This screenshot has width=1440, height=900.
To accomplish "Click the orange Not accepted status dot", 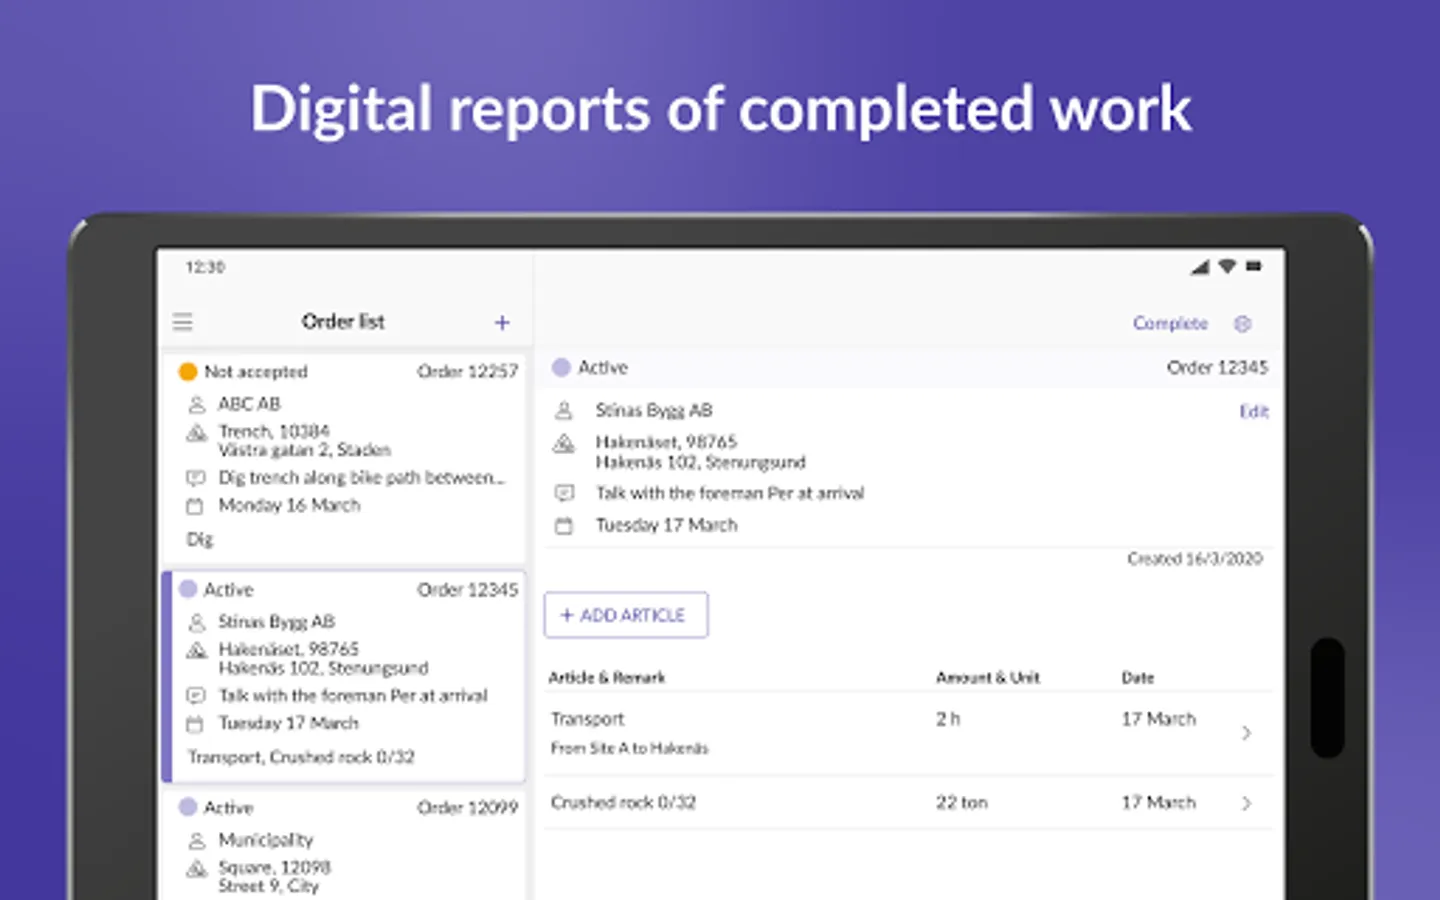I will (x=187, y=372).
